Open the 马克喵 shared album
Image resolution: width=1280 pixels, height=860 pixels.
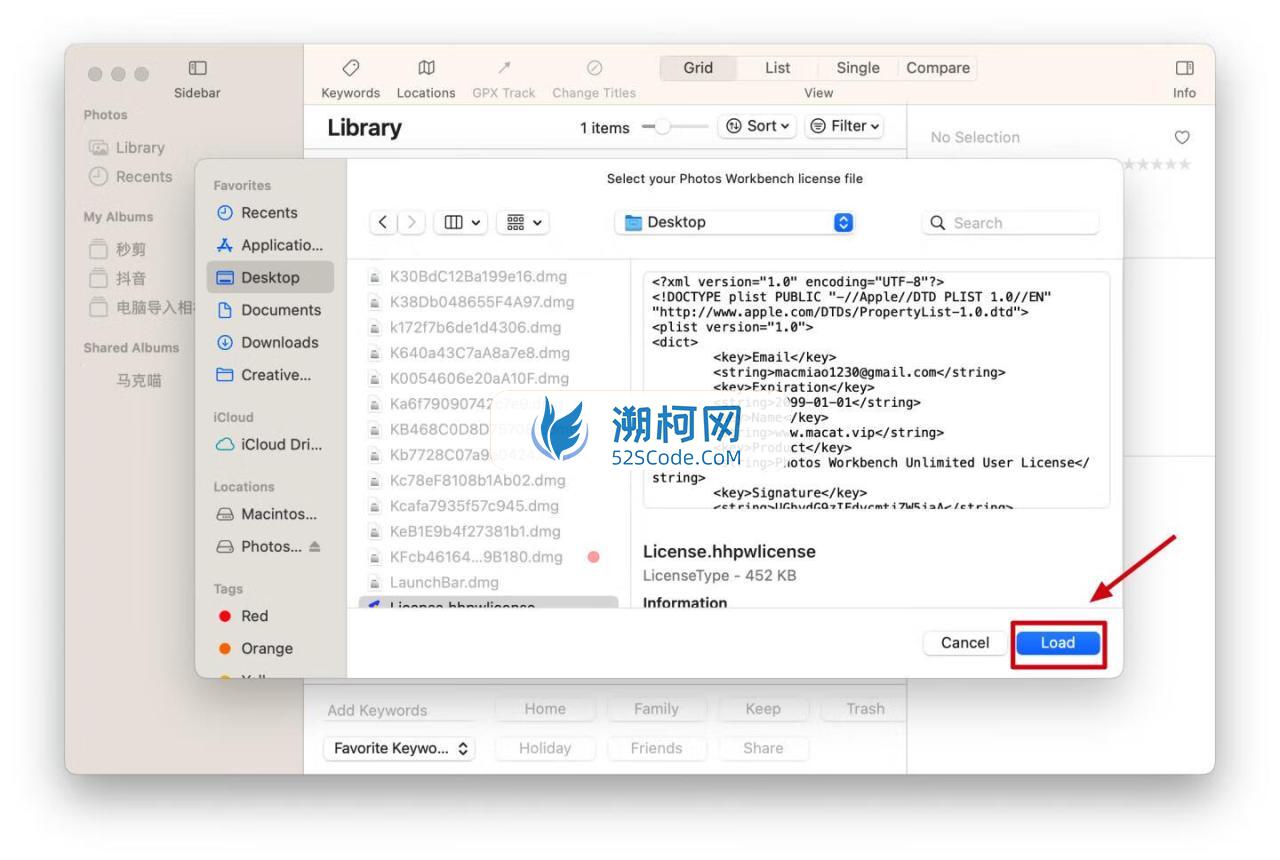[x=141, y=379]
